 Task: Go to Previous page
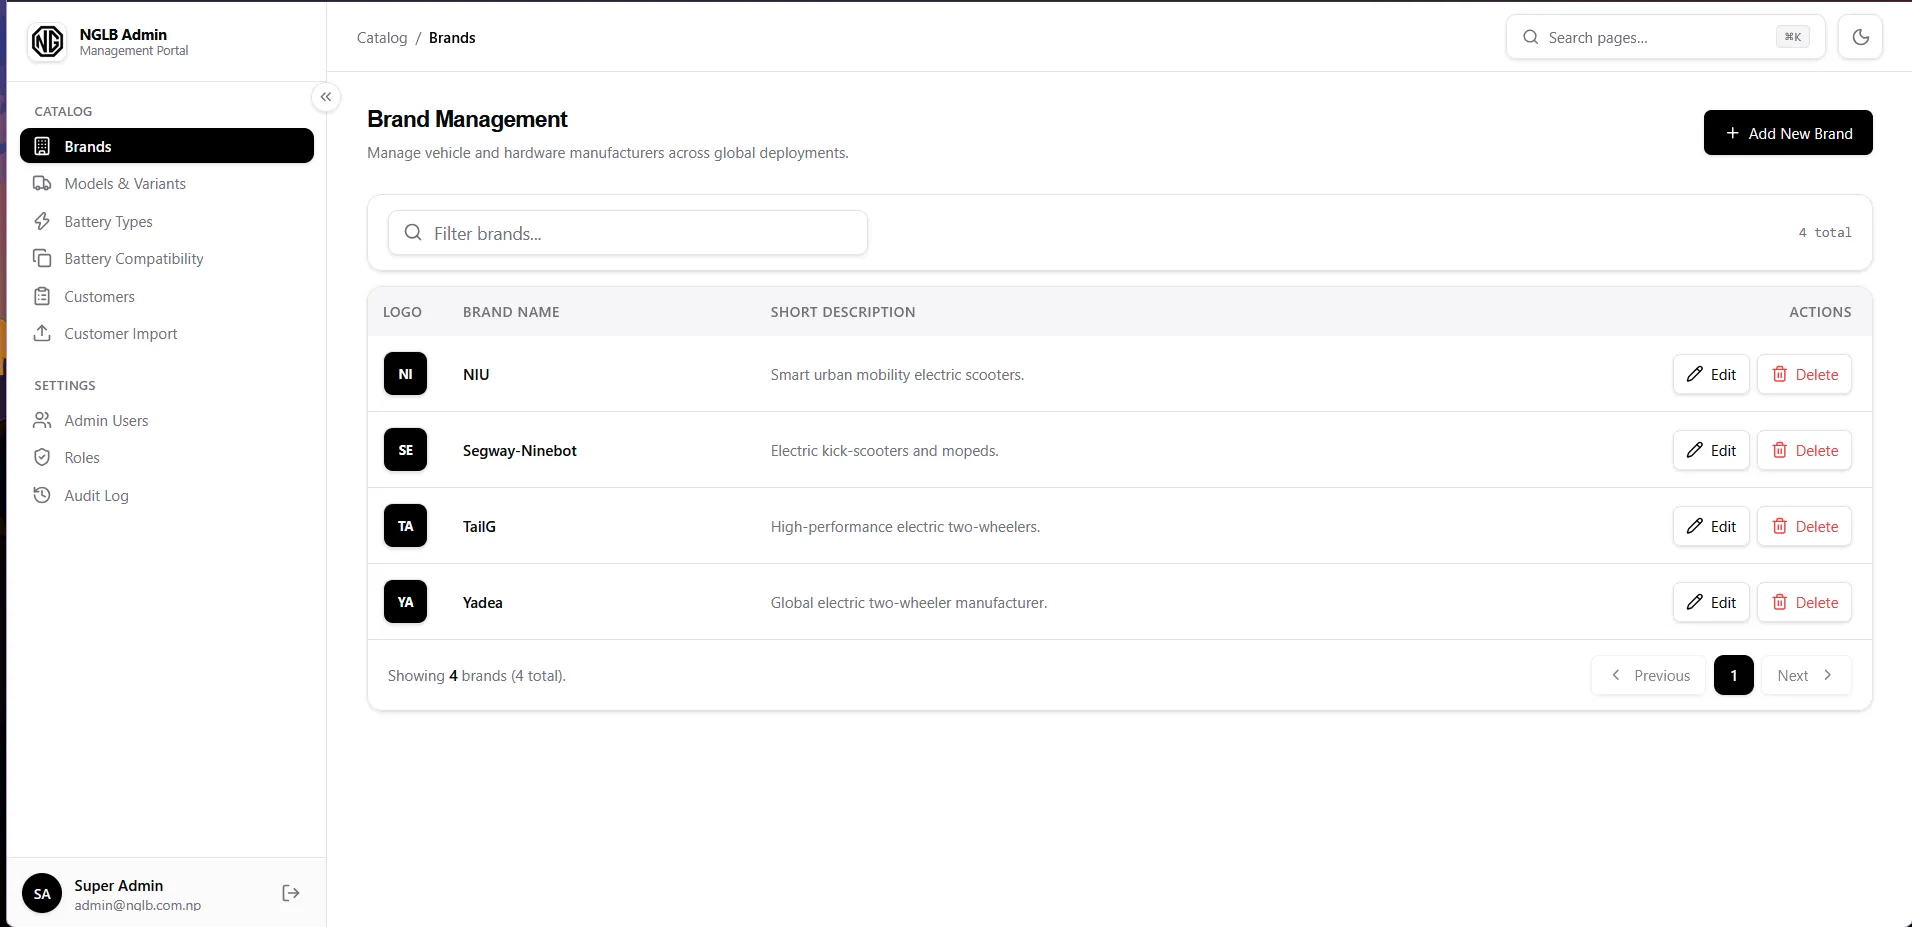[x=1648, y=675]
